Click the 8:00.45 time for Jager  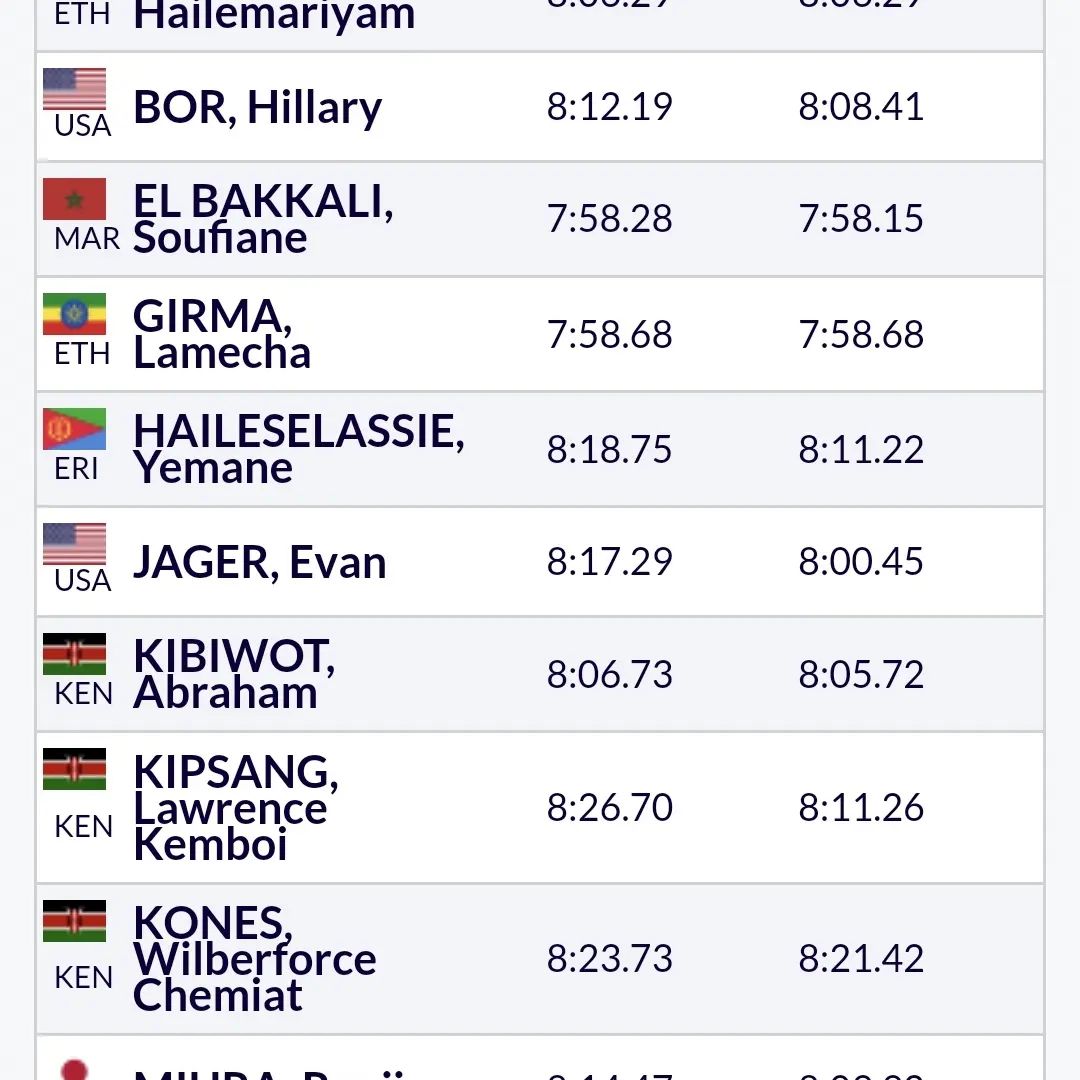[860, 562]
